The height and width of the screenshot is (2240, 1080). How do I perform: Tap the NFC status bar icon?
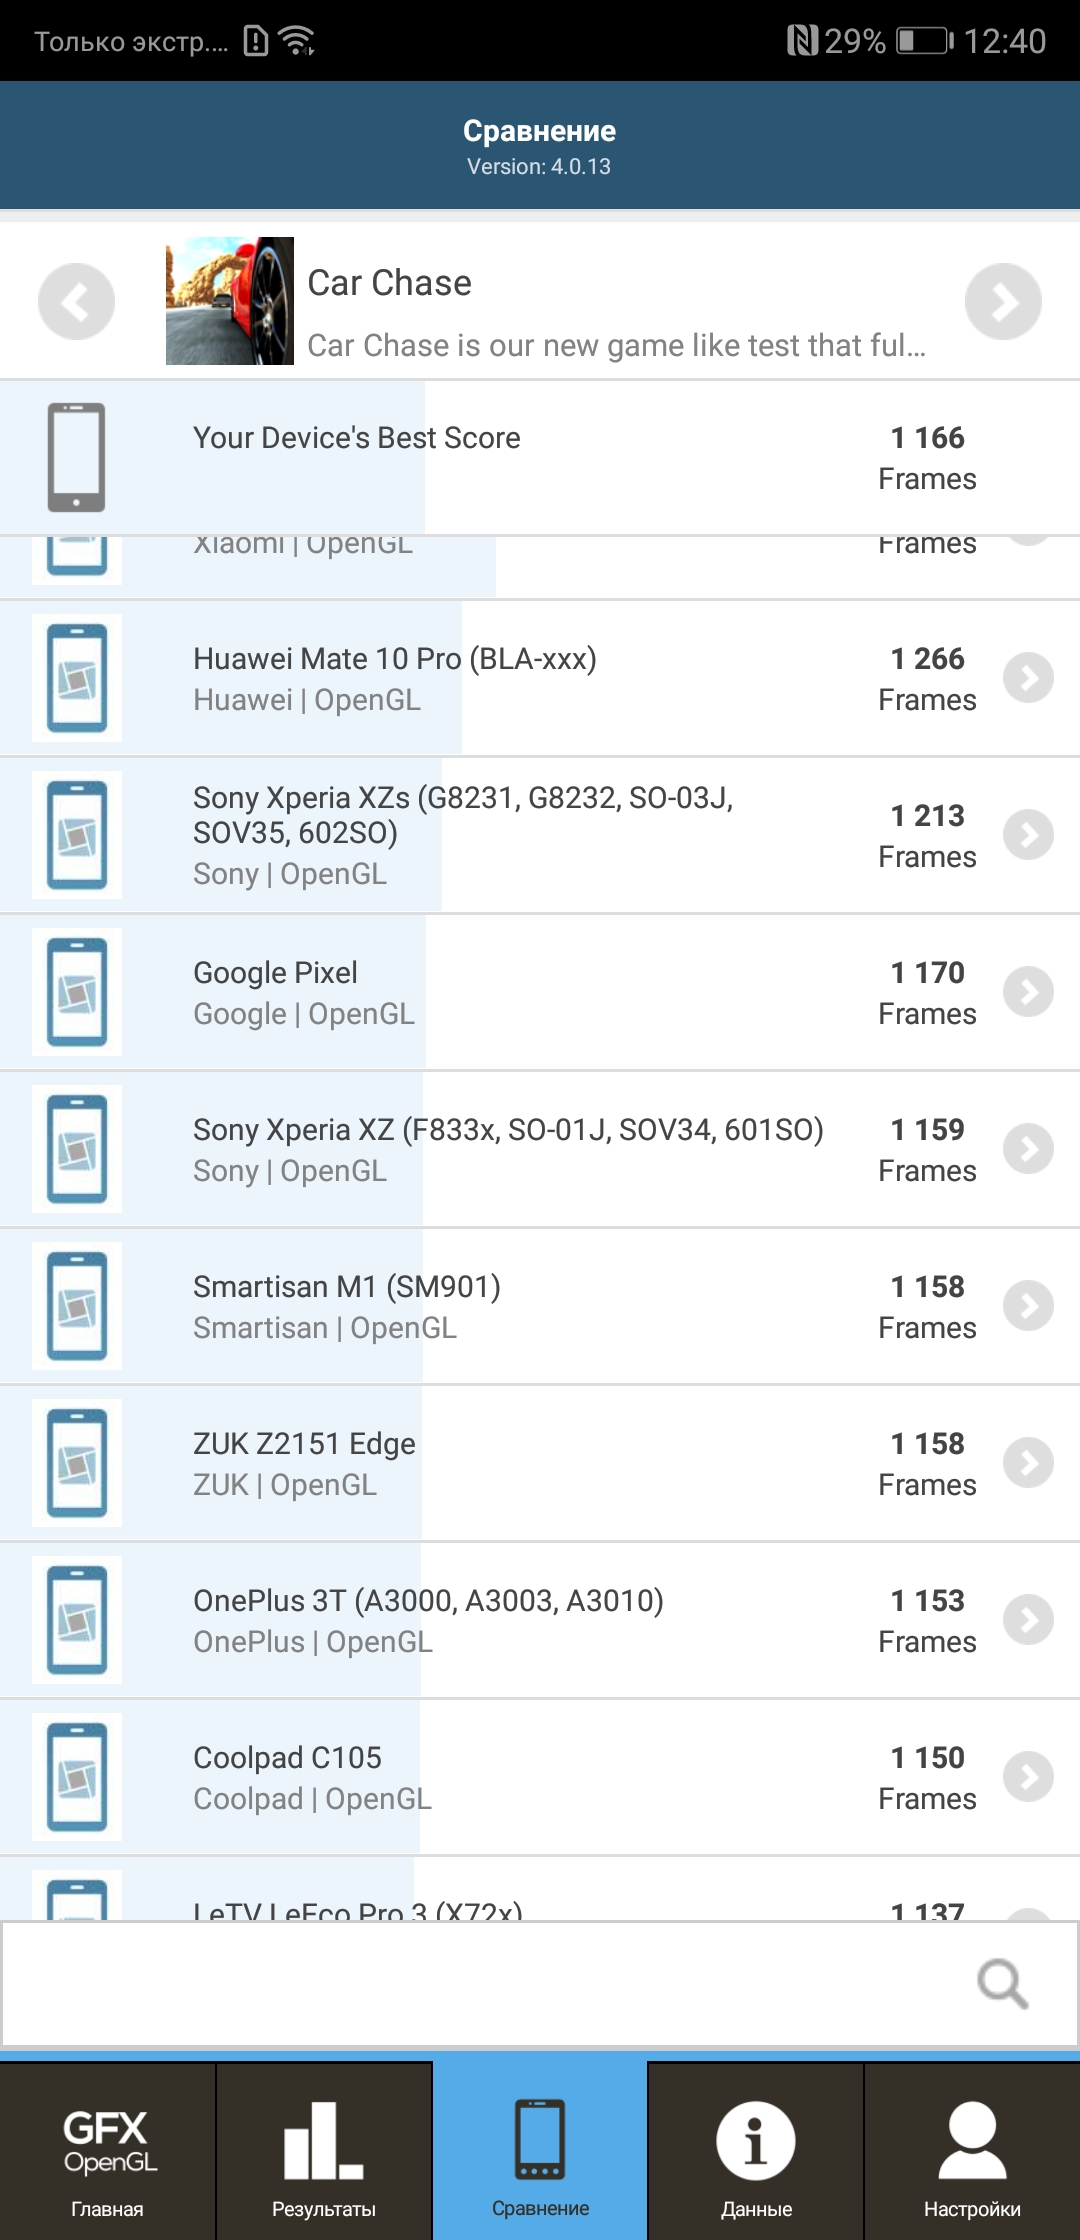802,41
